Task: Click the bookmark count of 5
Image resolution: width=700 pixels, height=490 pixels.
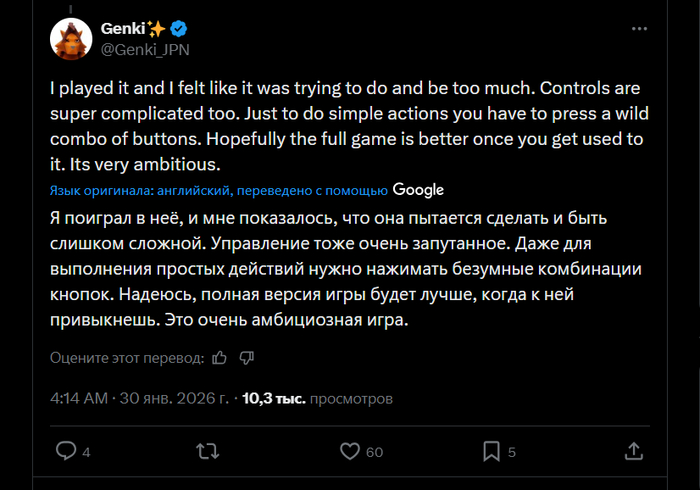Action: point(511,452)
